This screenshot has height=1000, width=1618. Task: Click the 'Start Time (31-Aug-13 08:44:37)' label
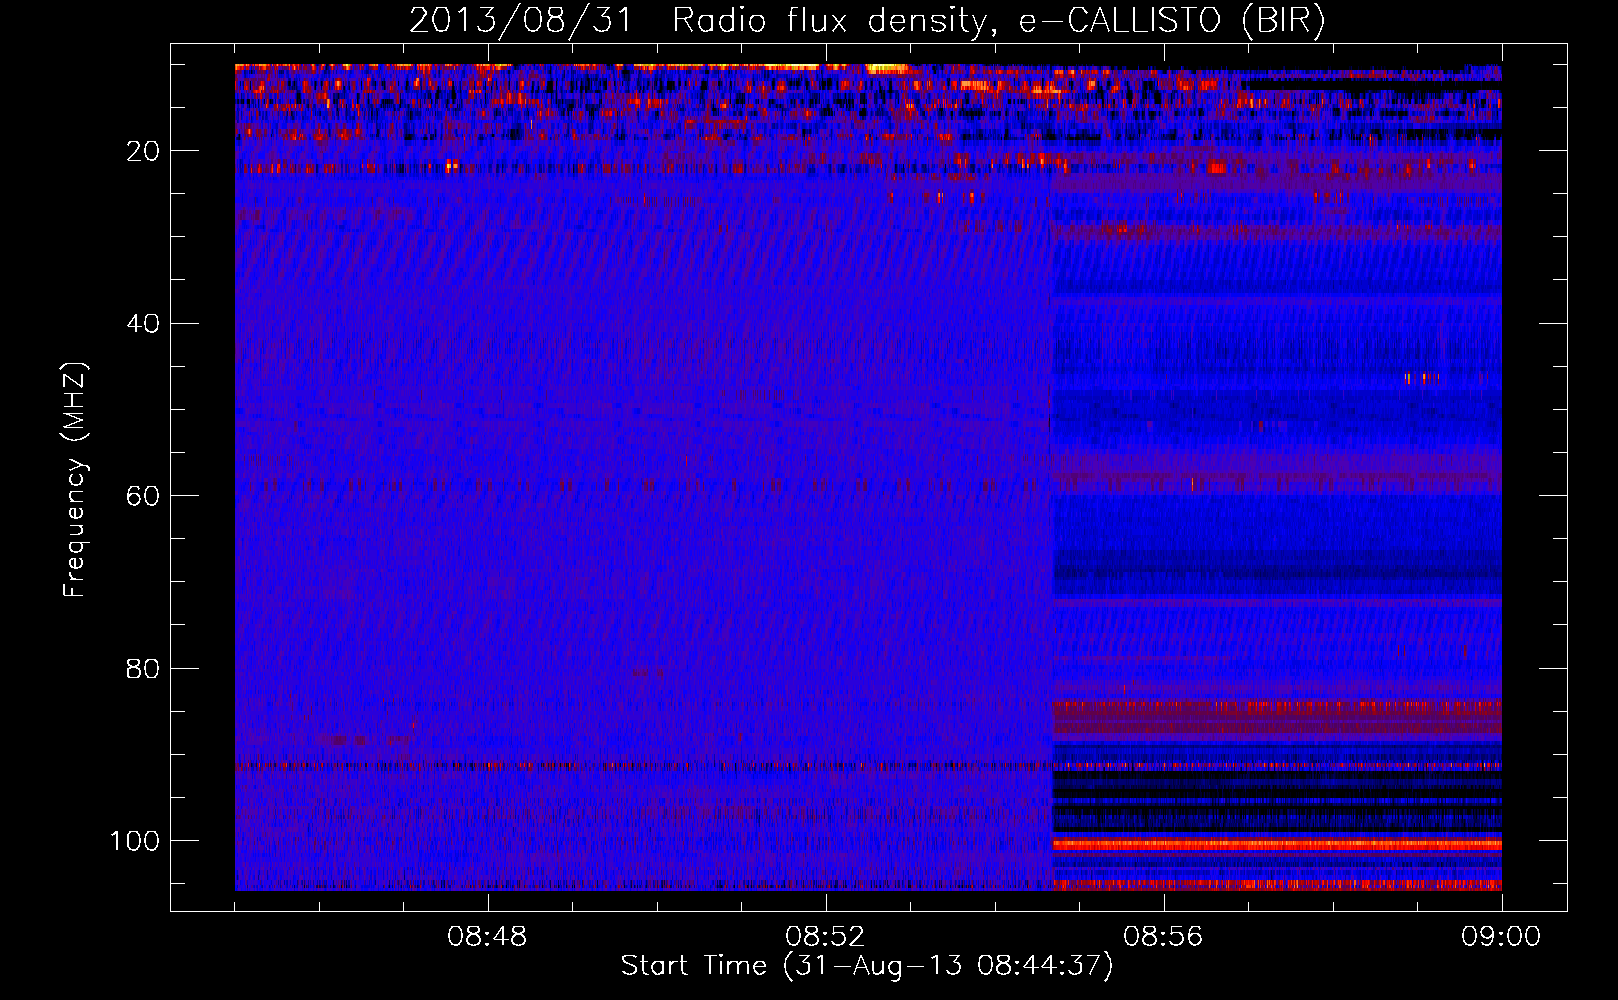point(867,966)
